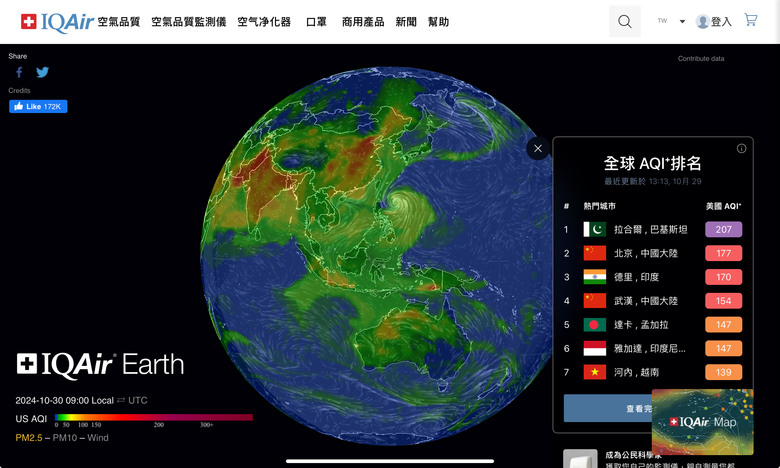The height and width of the screenshot is (468, 780).
Task: Open the IQAir Map thumbnail
Action: tap(702, 422)
